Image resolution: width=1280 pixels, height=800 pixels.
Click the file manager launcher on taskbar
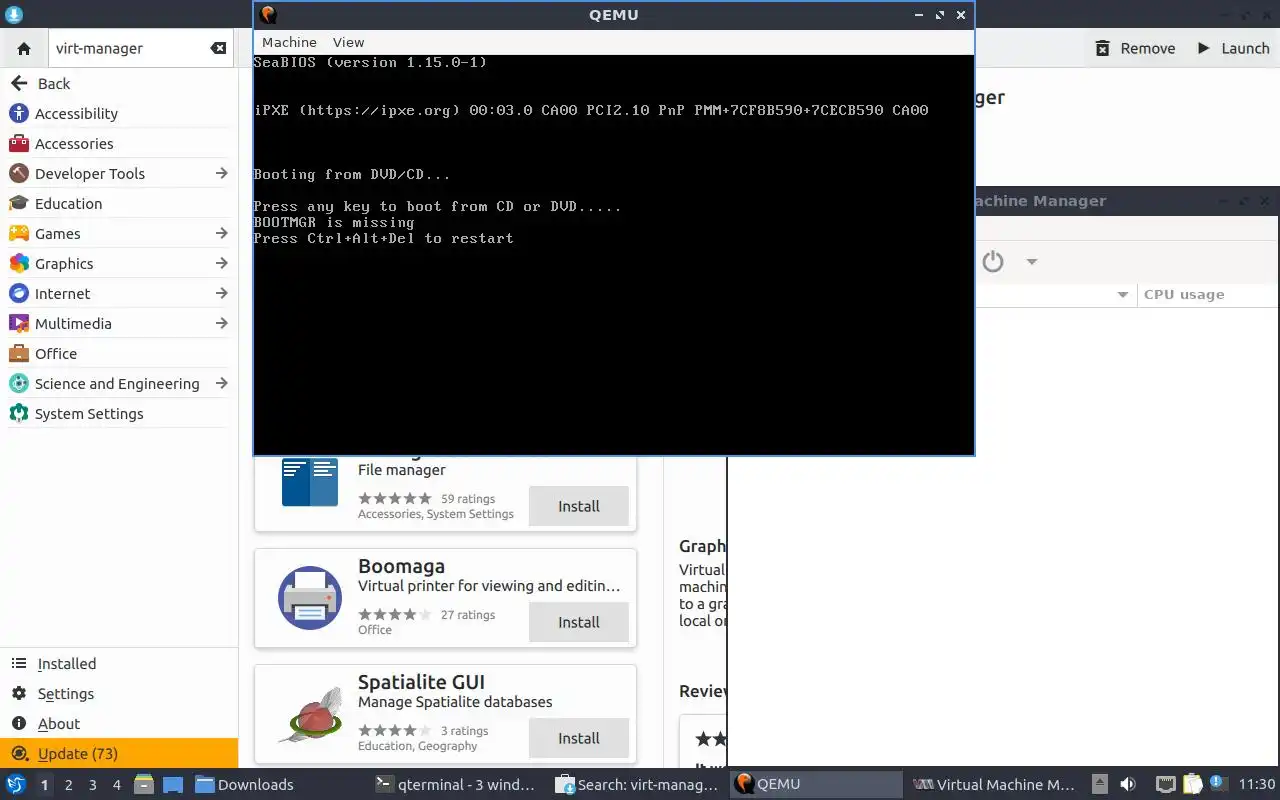point(143,784)
